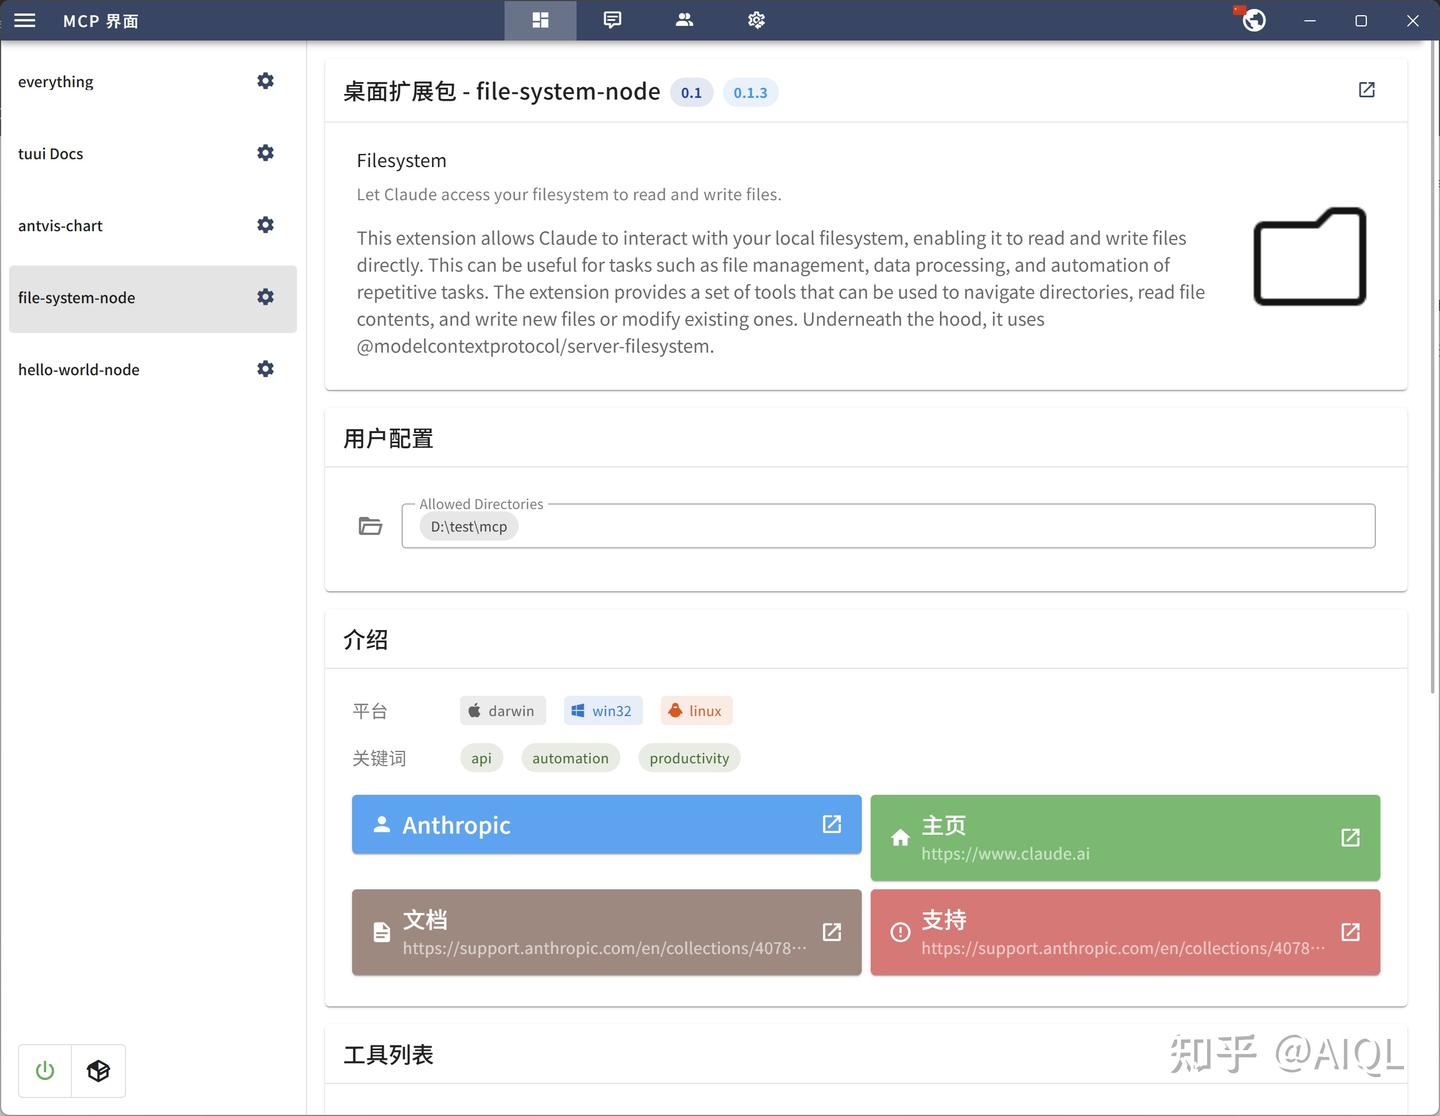Click the Allowed Directories input field
The height and width of the screenshot is (1116, 1440).
tap(888, 526)
